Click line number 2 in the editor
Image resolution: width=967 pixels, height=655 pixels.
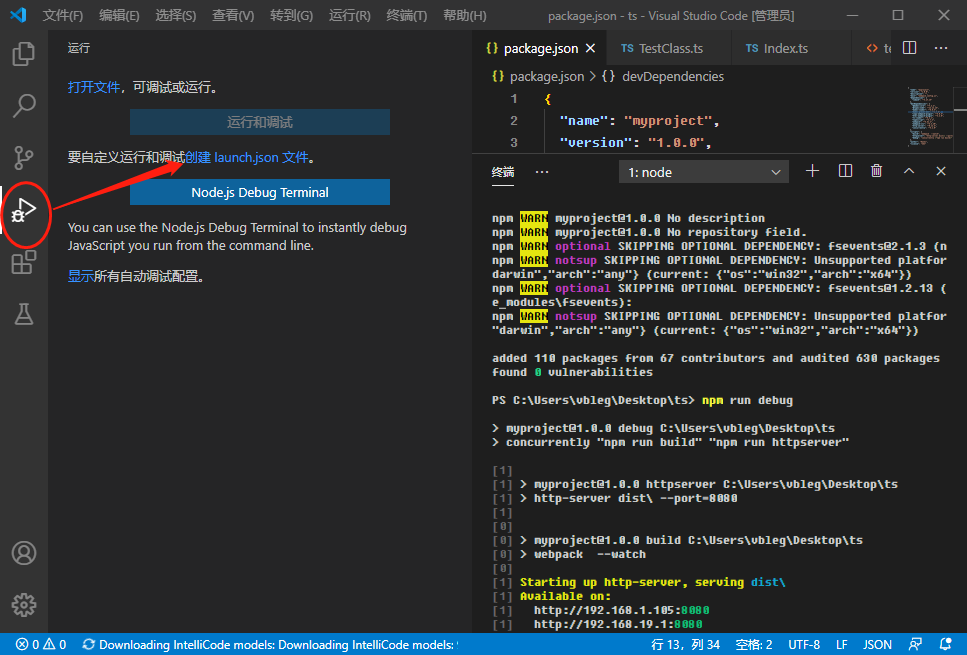[514, 120]
